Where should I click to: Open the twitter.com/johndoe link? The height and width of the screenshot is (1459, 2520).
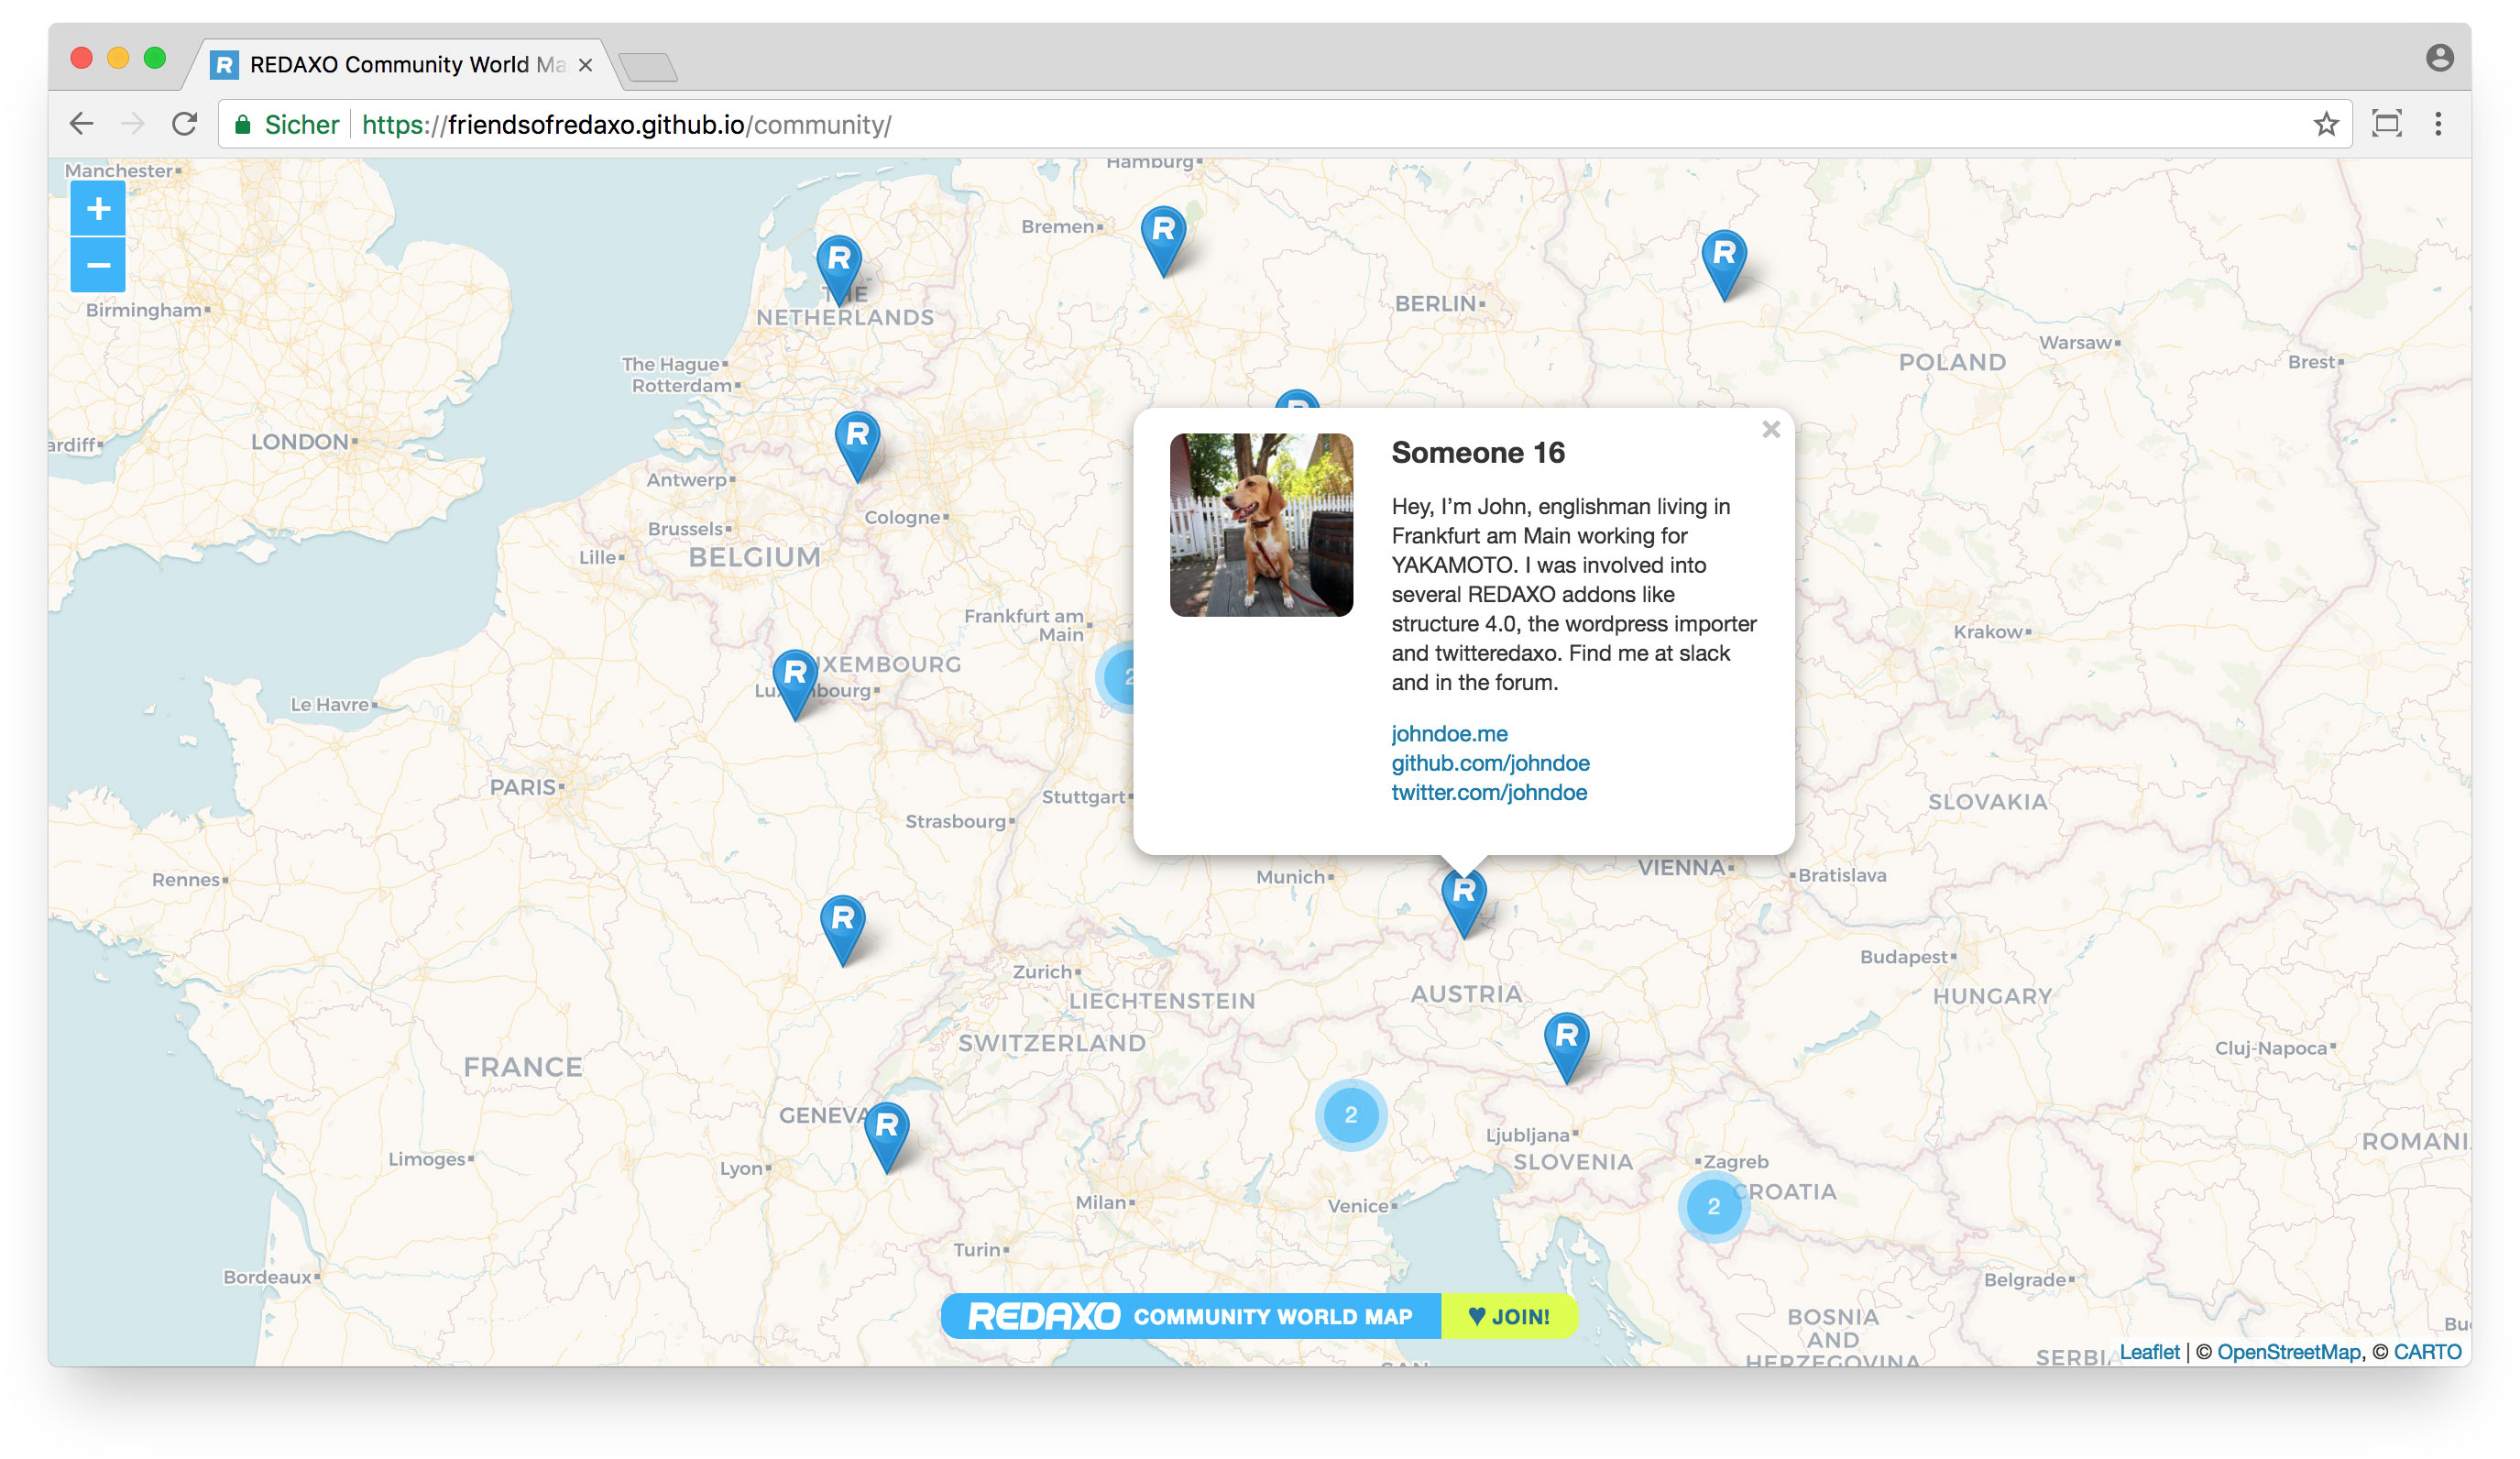coord(1489,792)
